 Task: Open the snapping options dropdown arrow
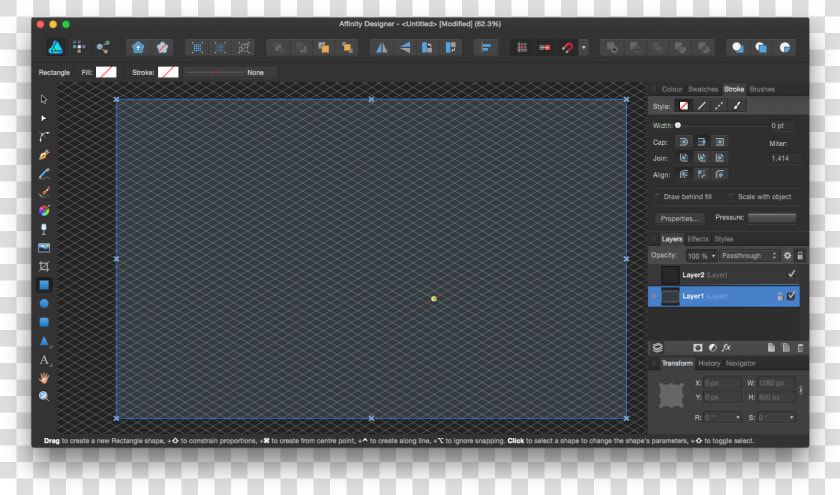(x=584, y=48)
